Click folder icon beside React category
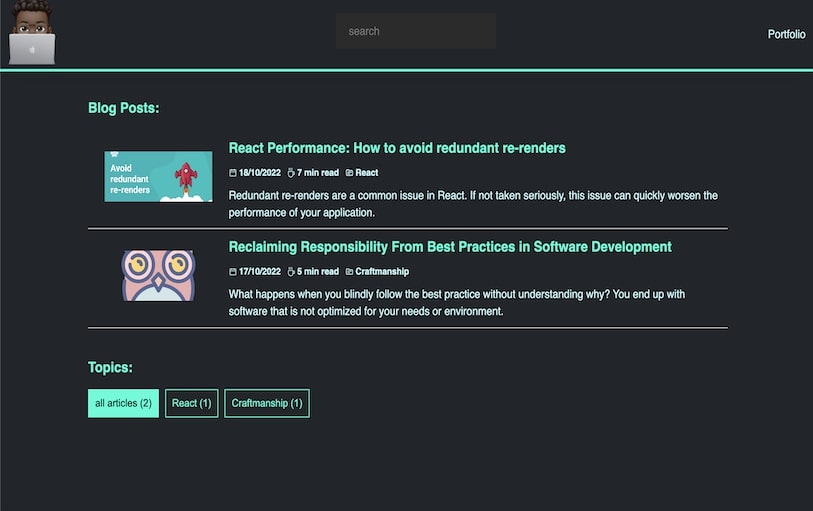 pos(349,173)
